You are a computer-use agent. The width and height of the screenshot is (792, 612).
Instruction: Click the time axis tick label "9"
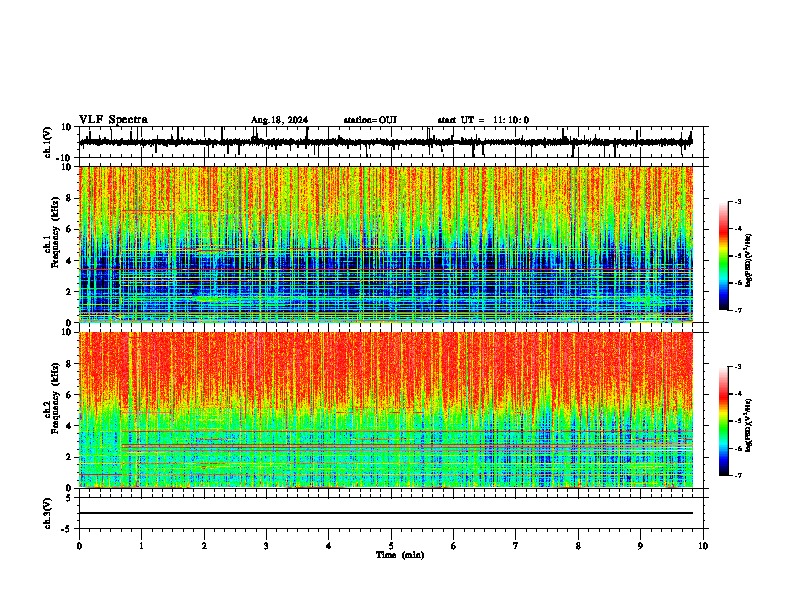pos(640,546)
